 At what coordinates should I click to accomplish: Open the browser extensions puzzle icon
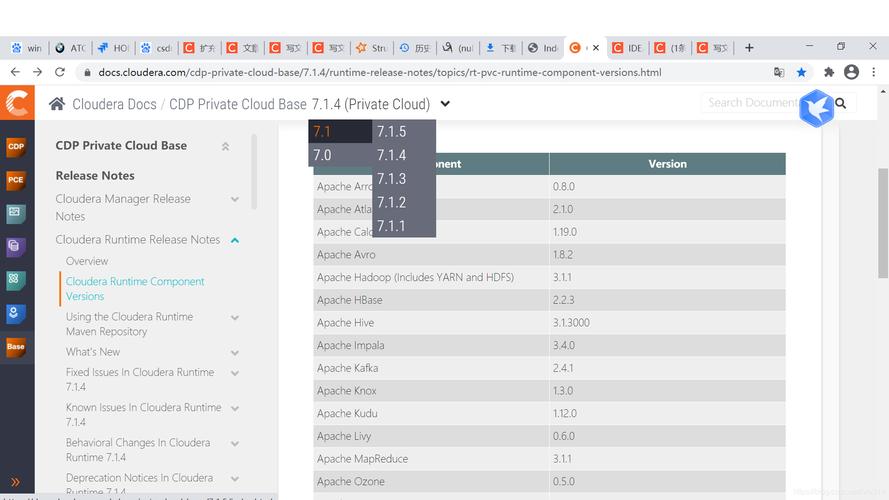pos(829,72)
